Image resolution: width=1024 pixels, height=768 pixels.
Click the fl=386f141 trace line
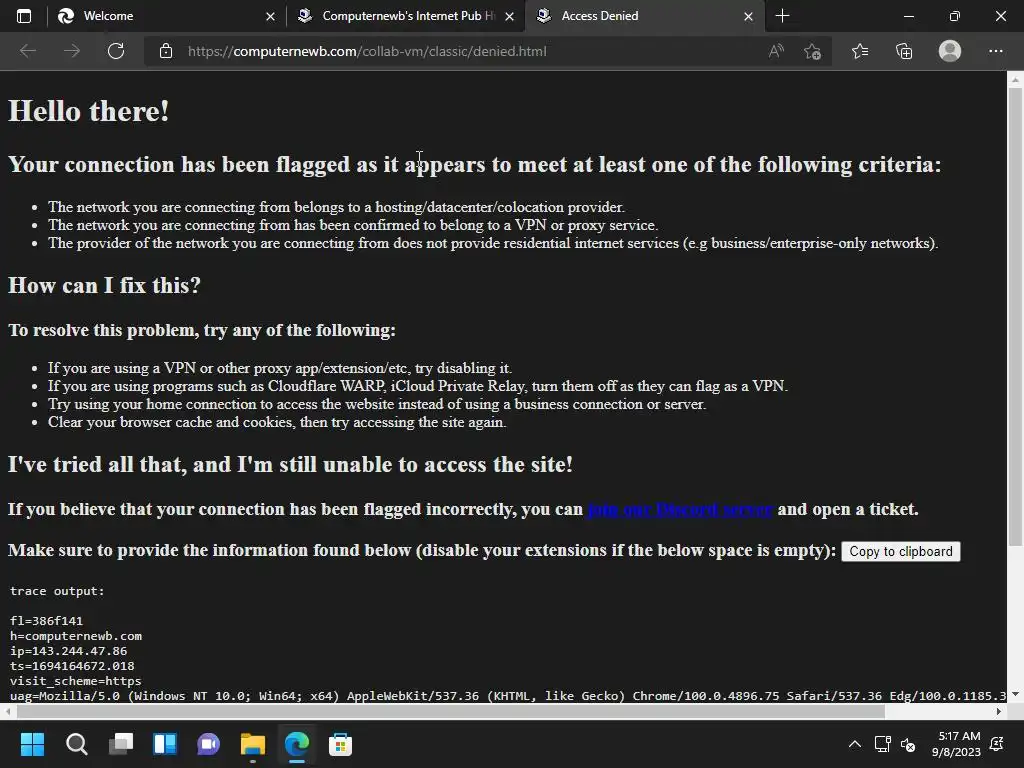[46, 621]
